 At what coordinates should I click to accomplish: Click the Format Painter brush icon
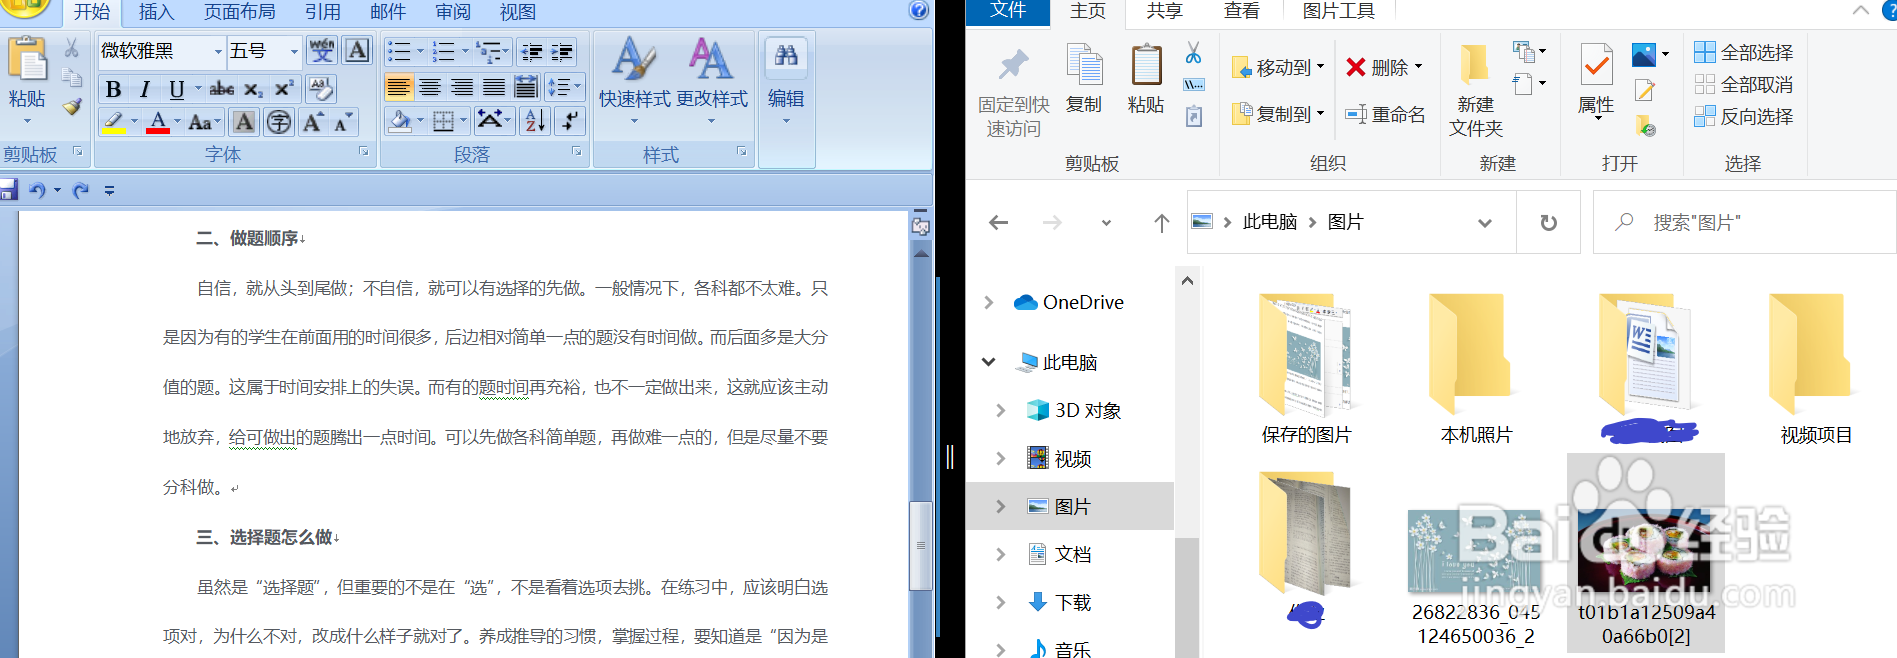(x=72, y=106)
